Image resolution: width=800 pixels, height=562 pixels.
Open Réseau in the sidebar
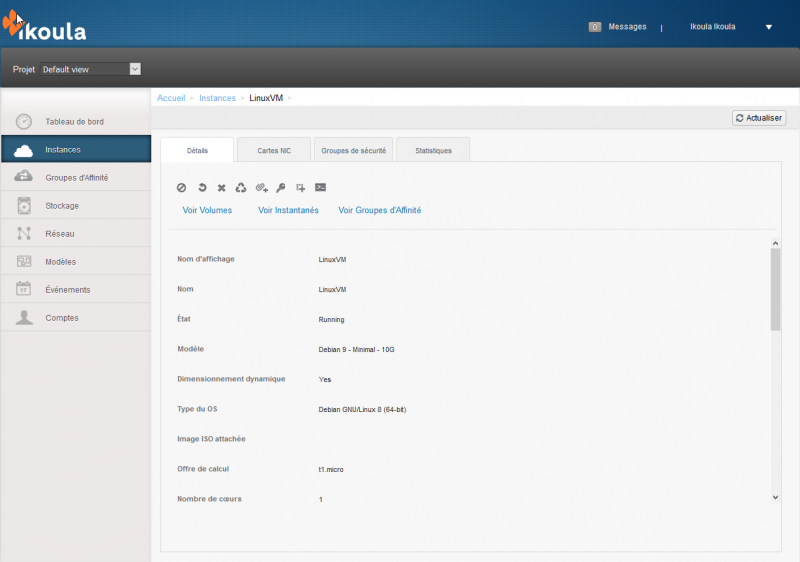pos(76,233)
